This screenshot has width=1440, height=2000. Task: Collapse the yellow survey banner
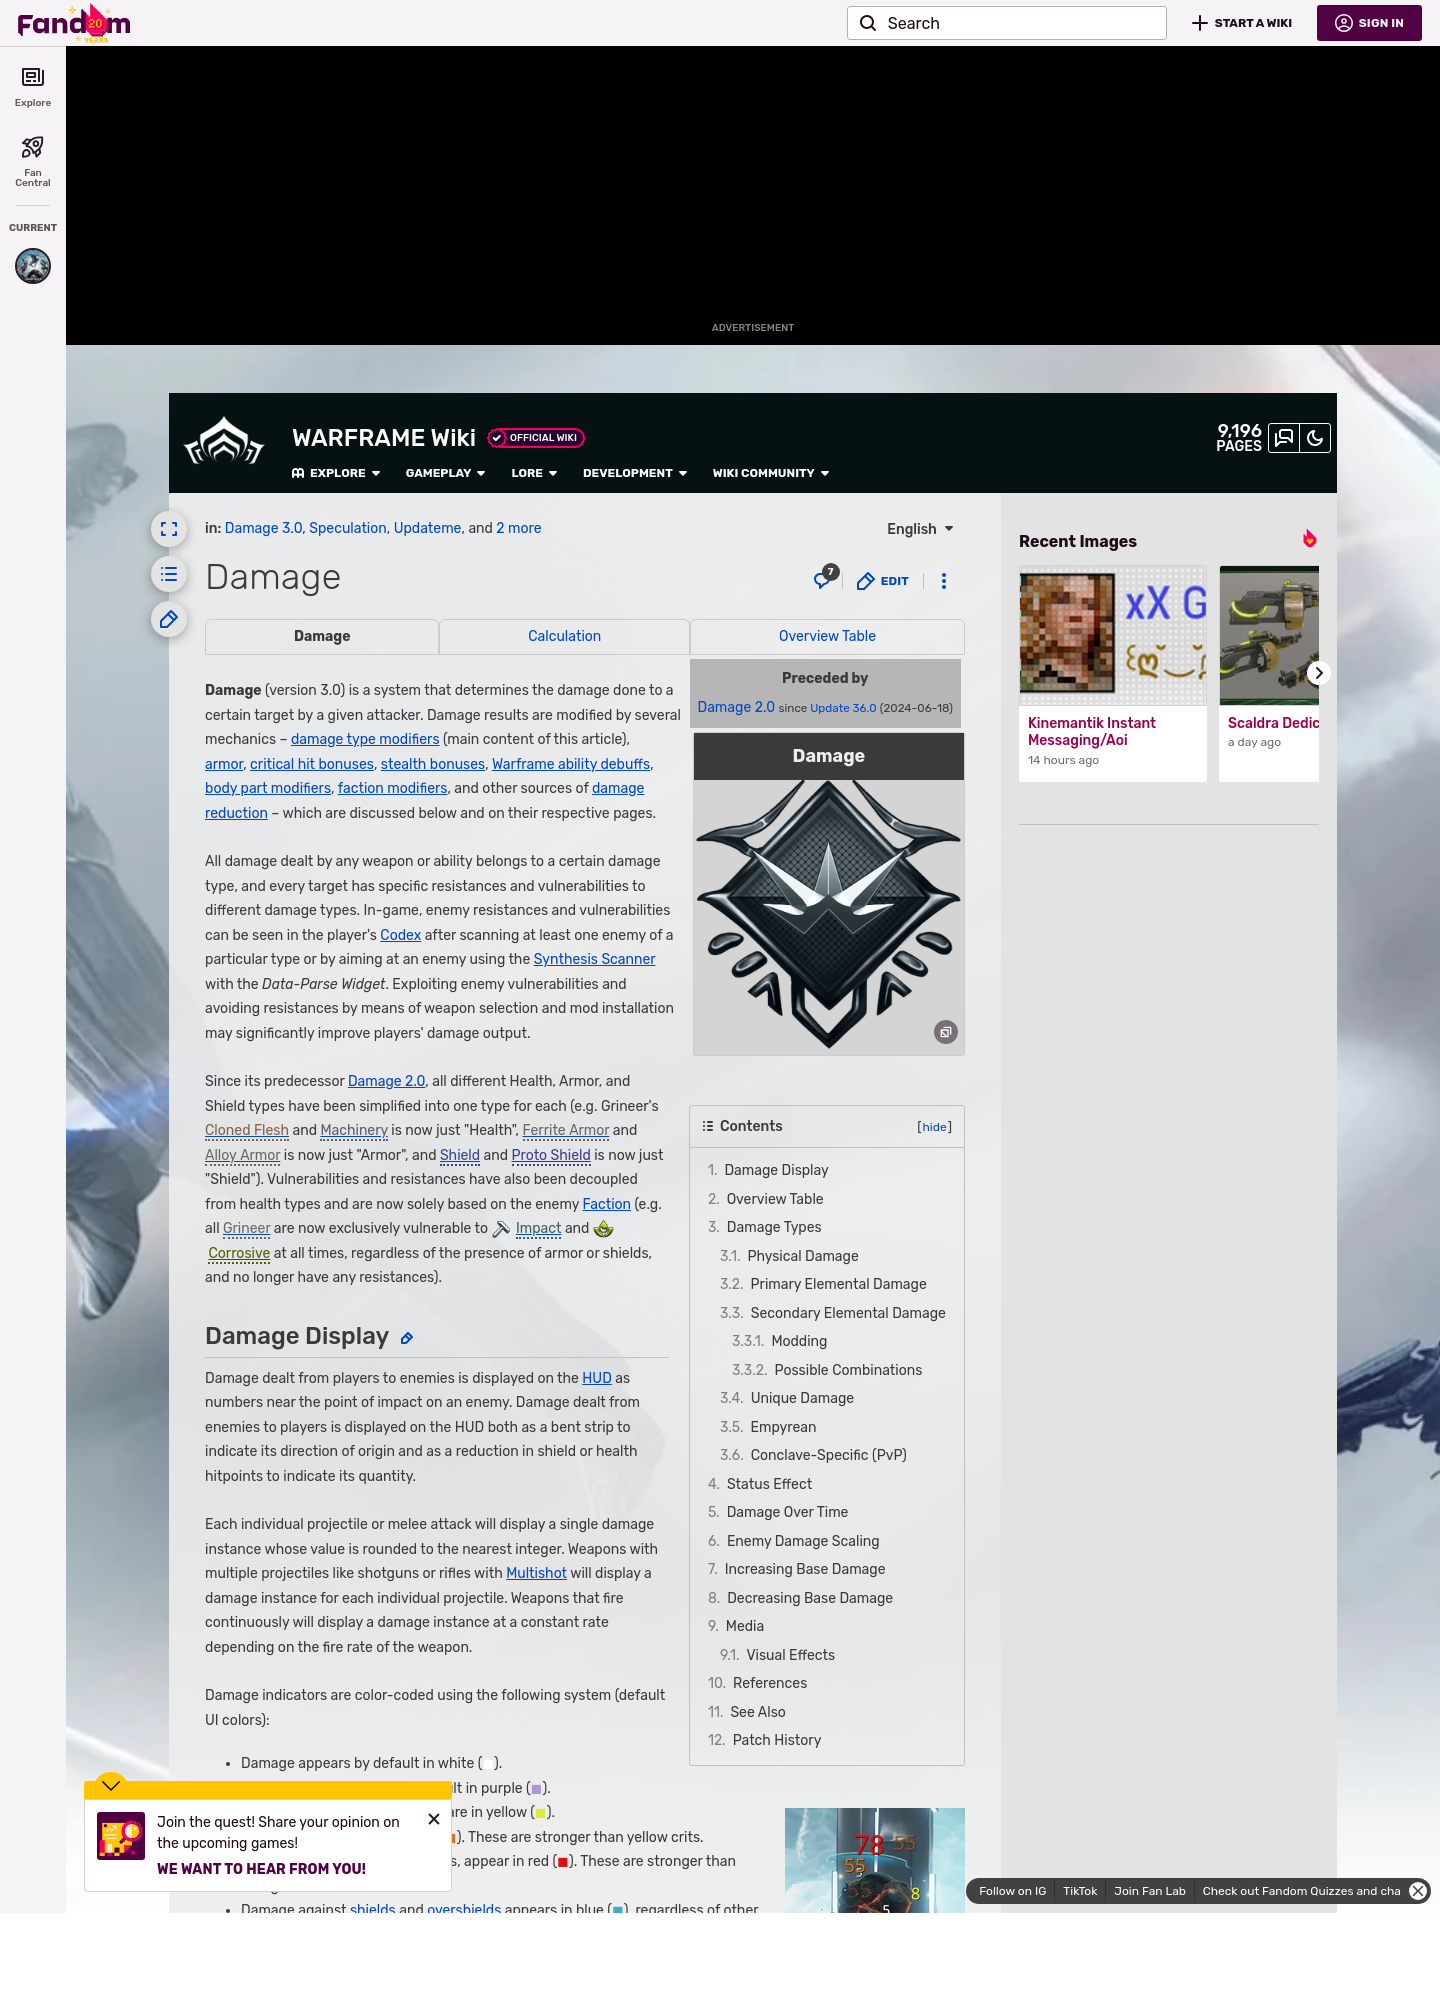(x=111, y=1785)
